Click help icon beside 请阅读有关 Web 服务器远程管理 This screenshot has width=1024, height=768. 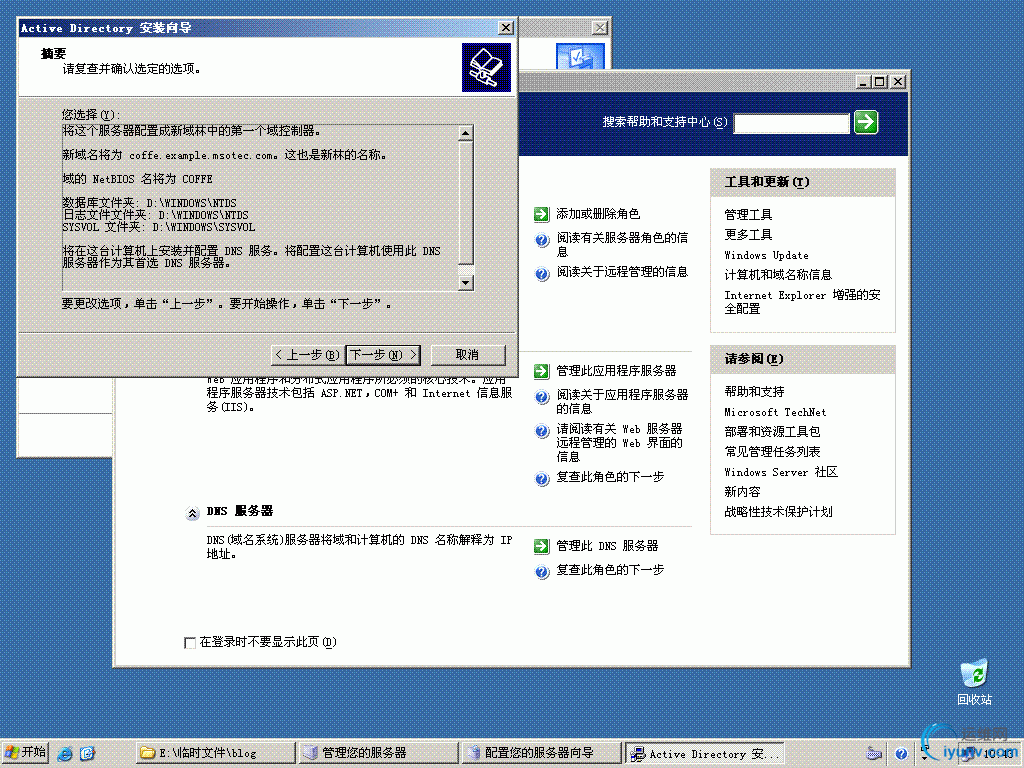tap(542, 431)
